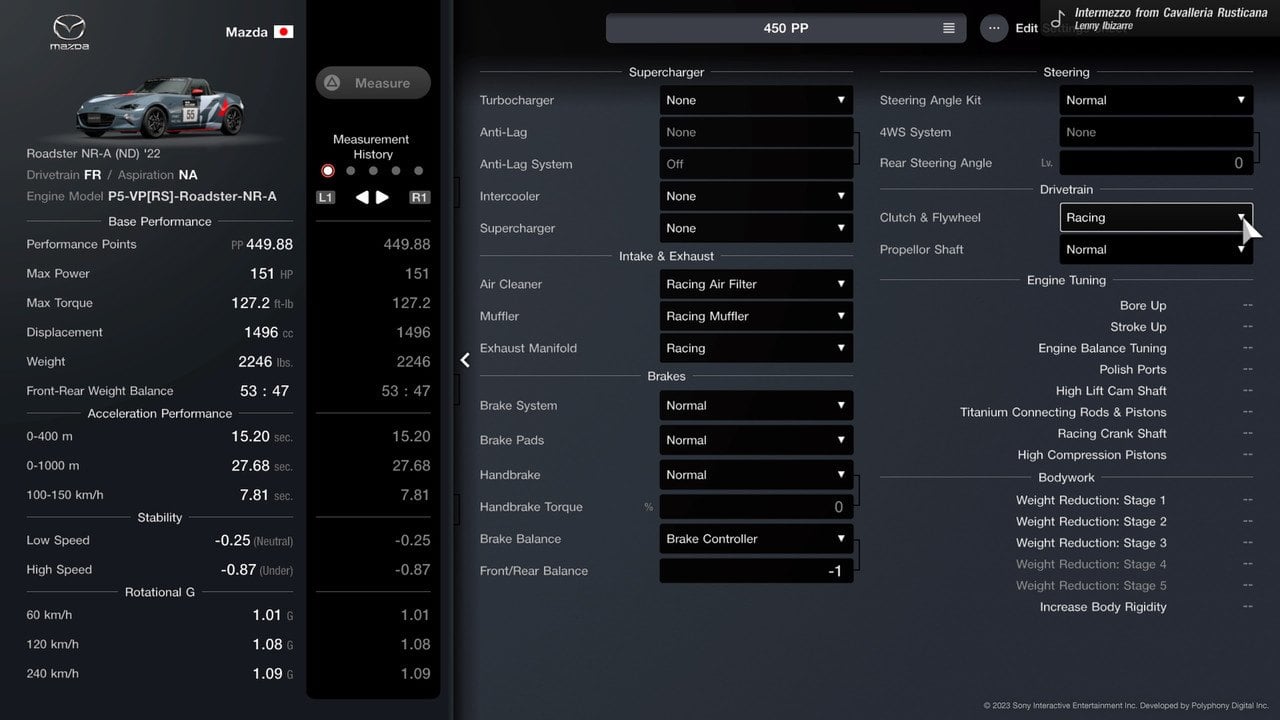Select the second measurement history dot
The height and width of the screenshot is (720, 1280).
tap(350, 171)
